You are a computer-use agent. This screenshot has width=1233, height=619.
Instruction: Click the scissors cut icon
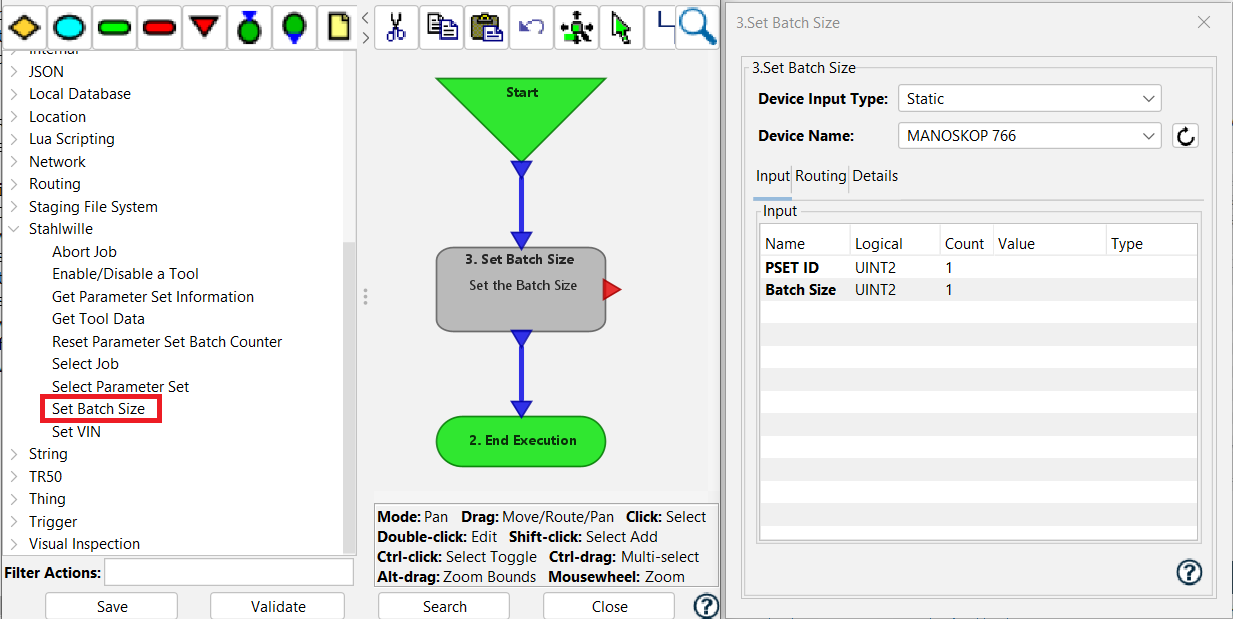[395, 27]
